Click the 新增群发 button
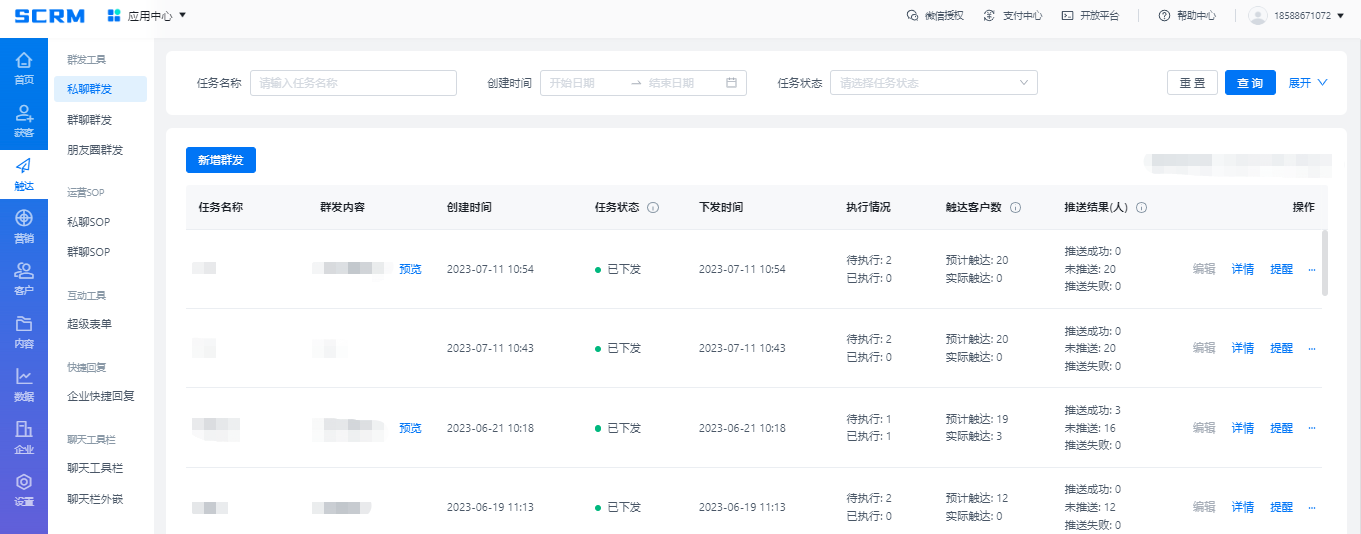This screenshot has width=1361, height=534. pos(221,160)
